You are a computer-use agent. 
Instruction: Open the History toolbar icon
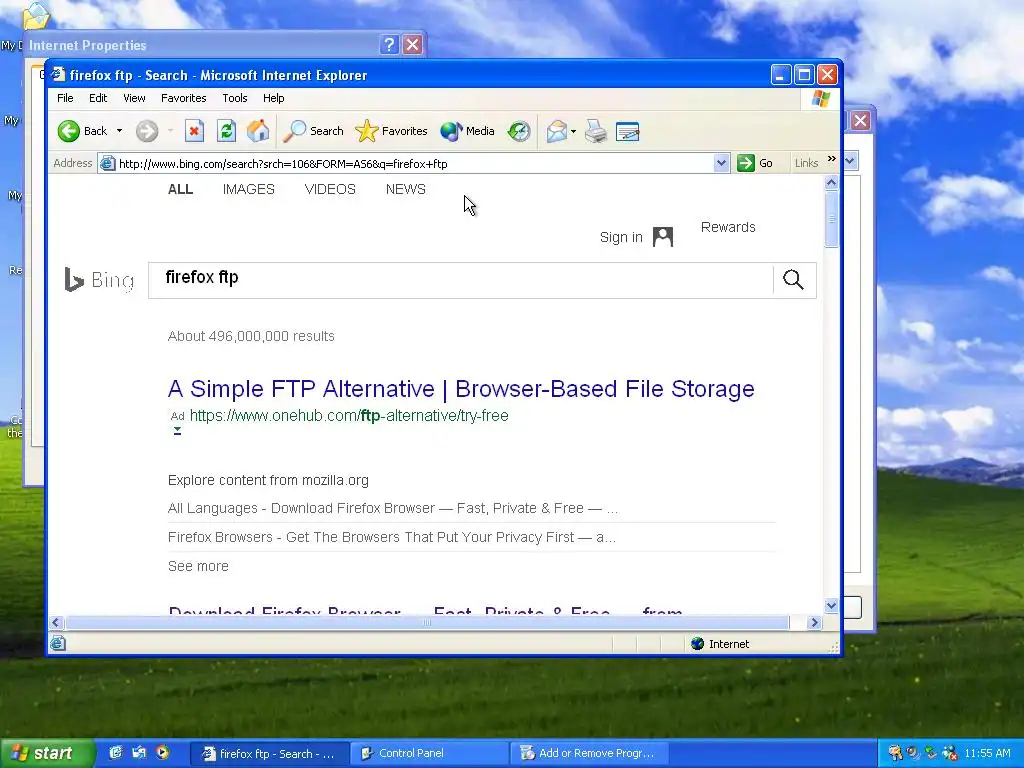click(519, 131)
